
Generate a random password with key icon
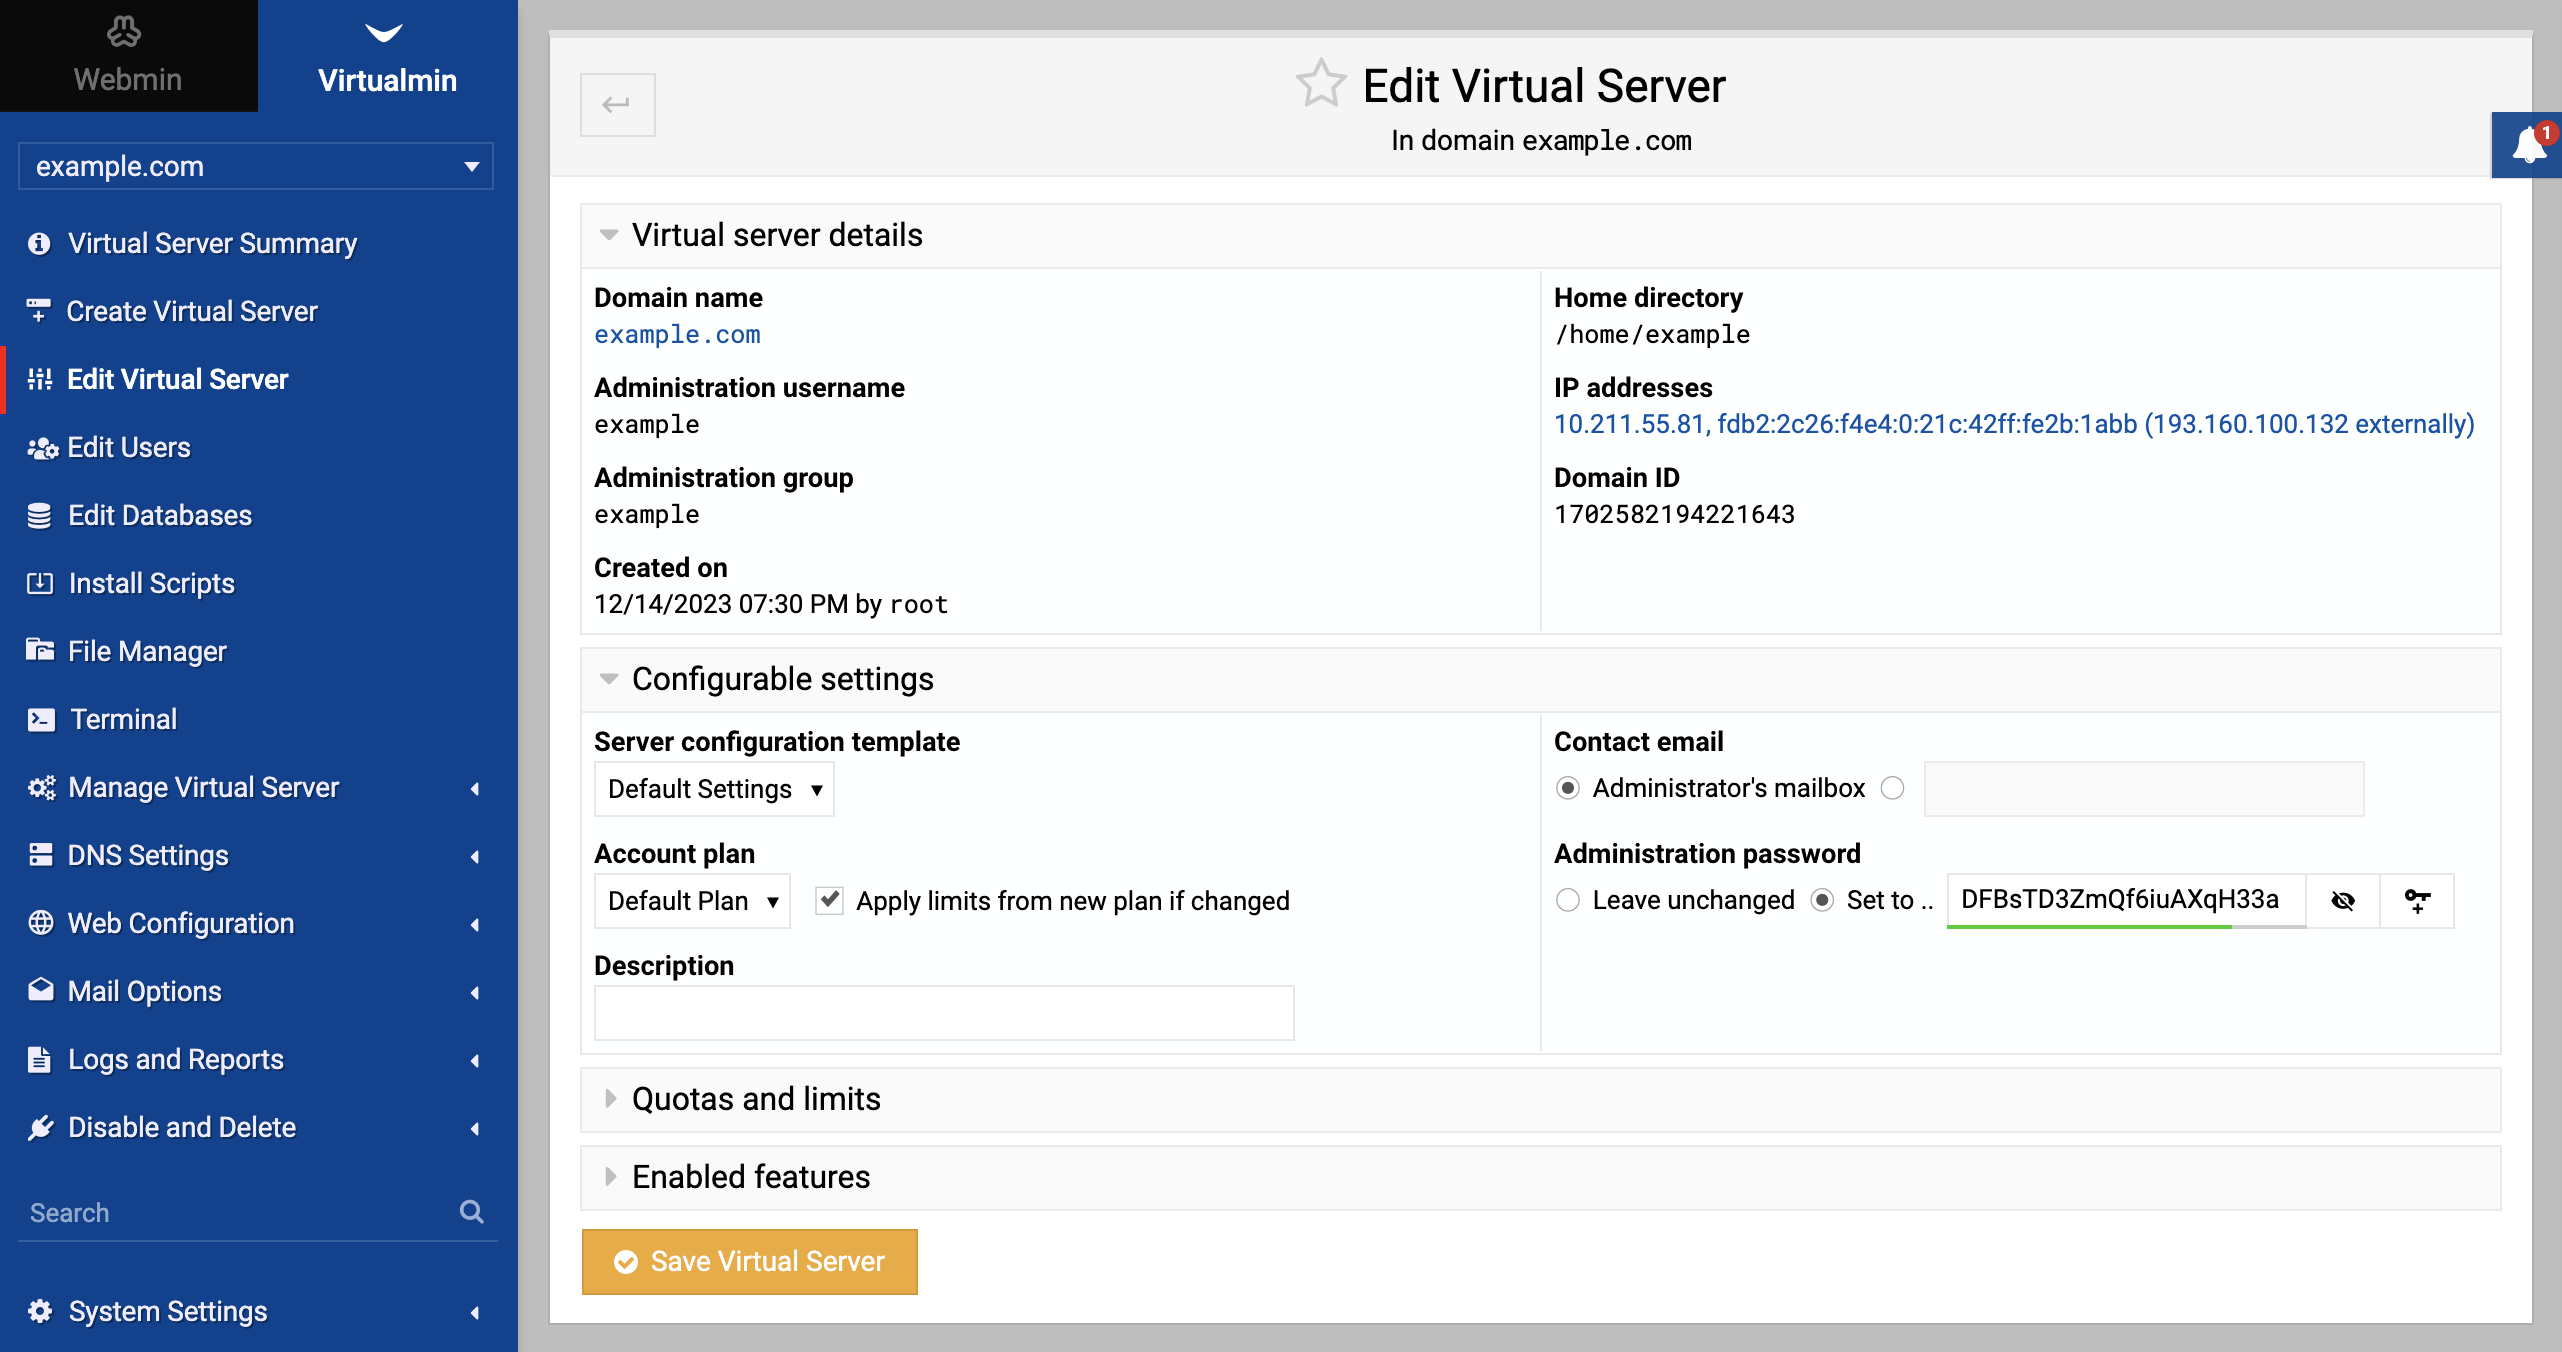(x=2417, y=901)
